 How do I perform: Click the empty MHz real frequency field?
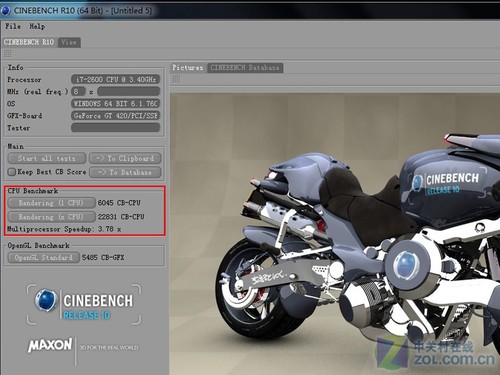point(128,91)
